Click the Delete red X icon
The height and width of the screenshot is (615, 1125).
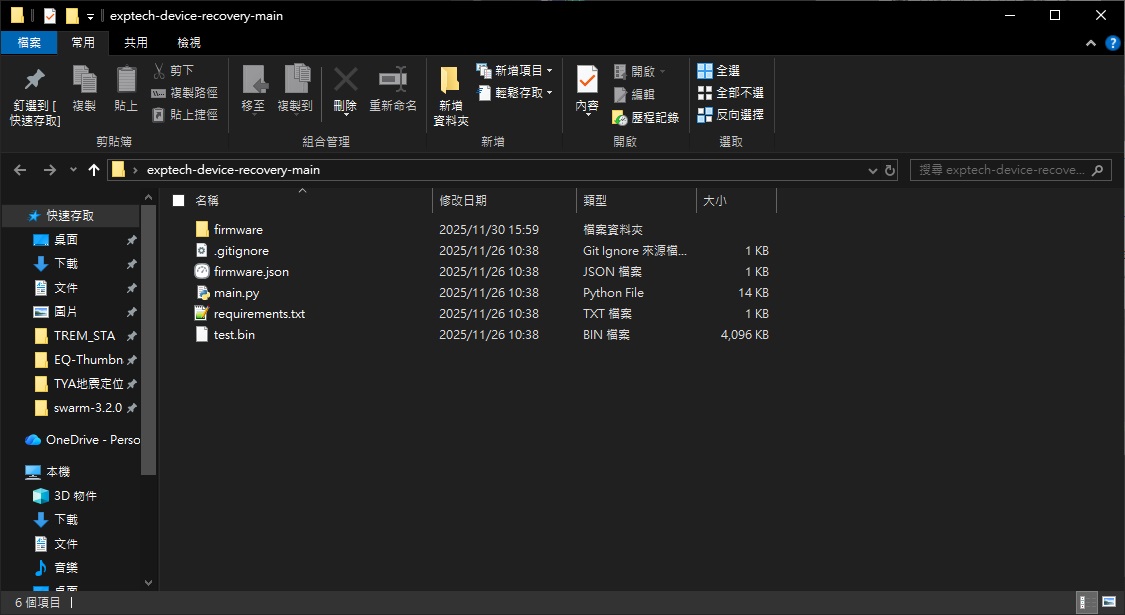345,80
